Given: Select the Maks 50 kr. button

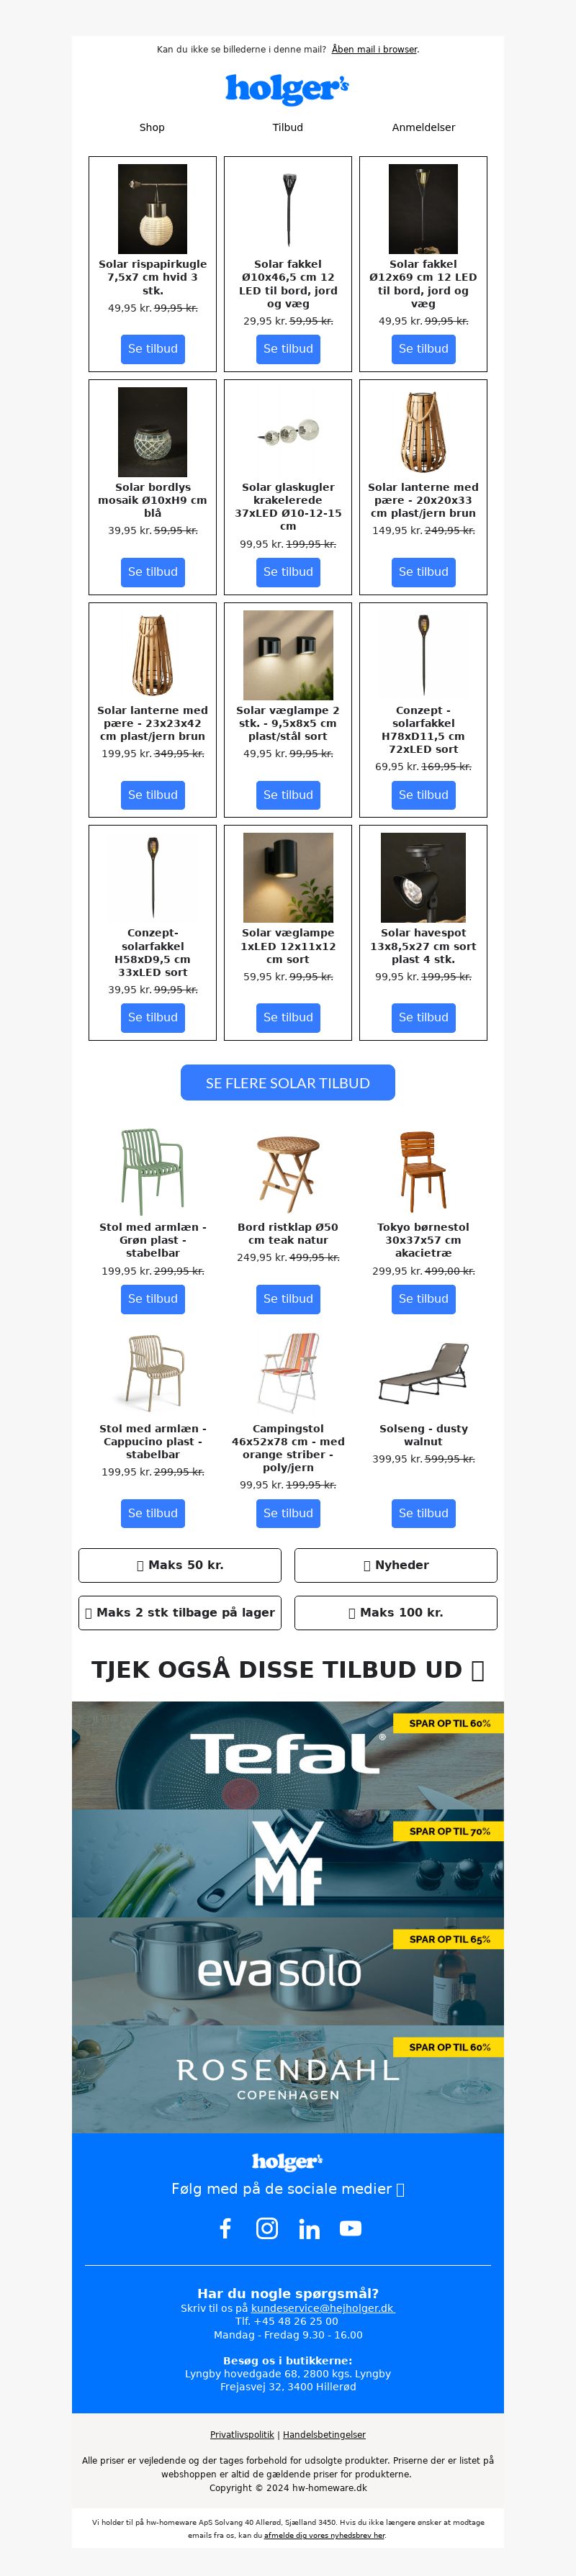Looking at the screenshot, I should 180,1565.
